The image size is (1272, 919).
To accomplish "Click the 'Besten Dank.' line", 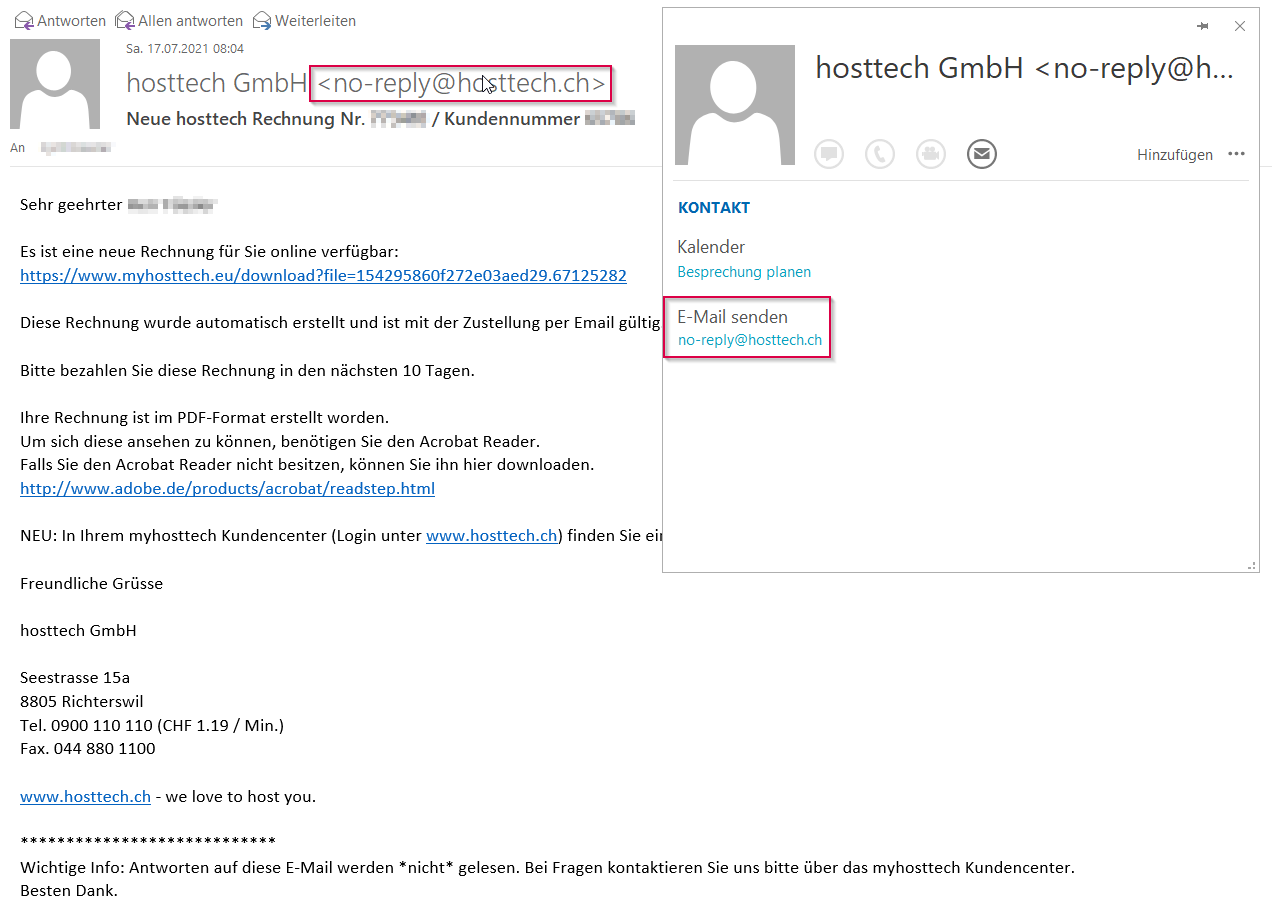I will [x=69, y=890].
